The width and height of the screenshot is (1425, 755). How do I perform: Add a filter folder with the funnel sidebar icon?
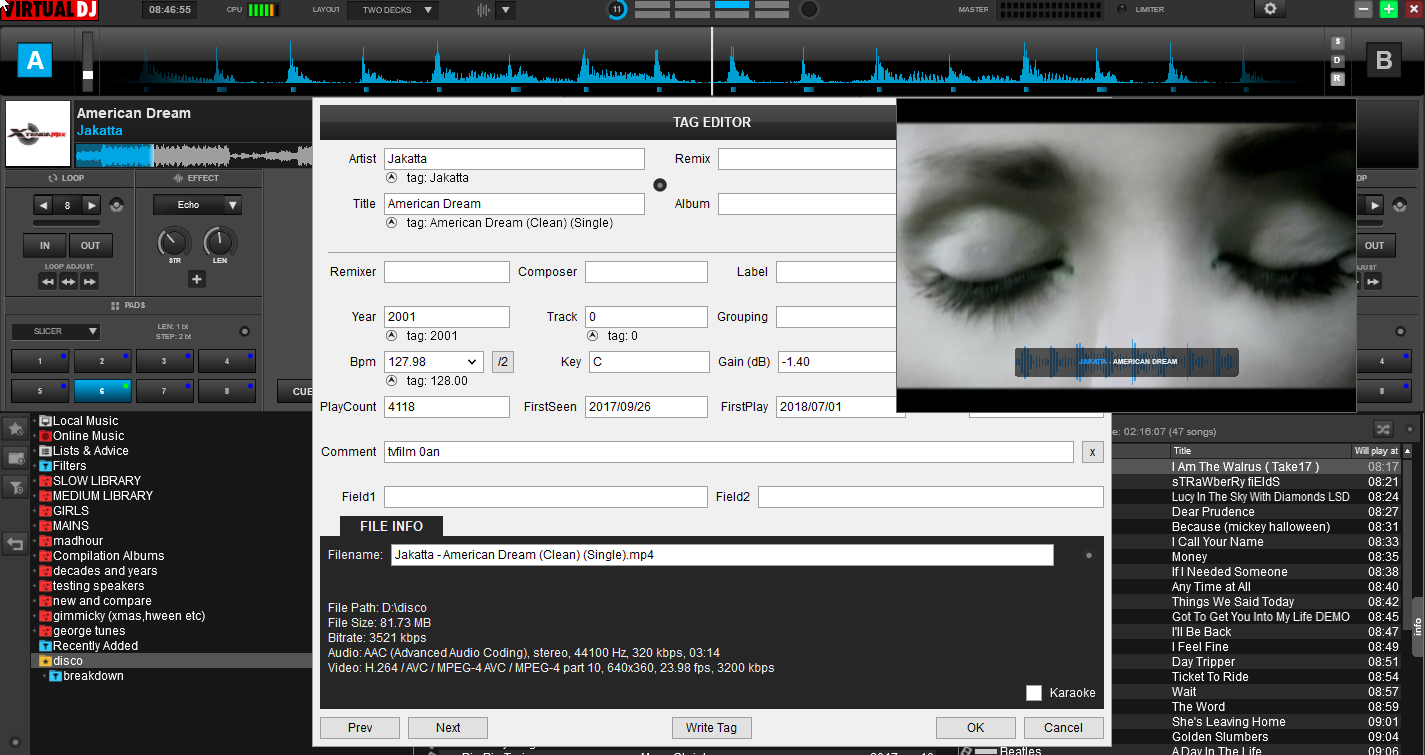(x=15, y=488)
